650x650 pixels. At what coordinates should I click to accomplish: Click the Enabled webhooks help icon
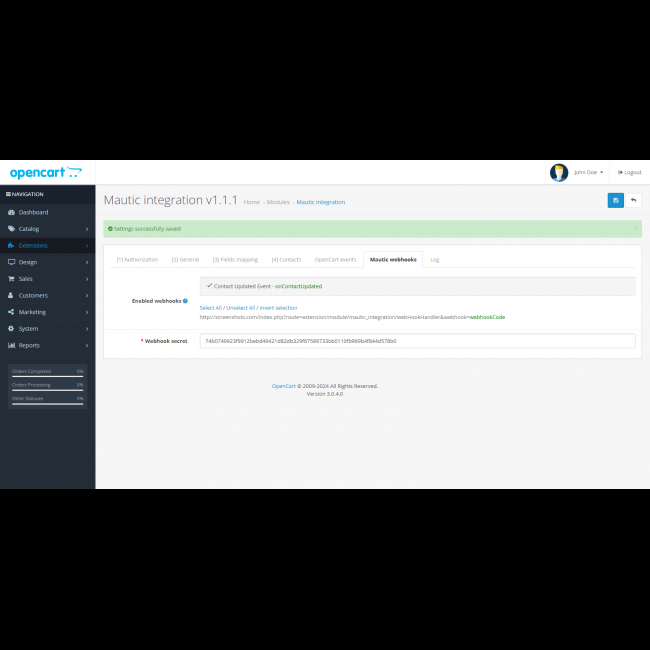pos(185,300)
